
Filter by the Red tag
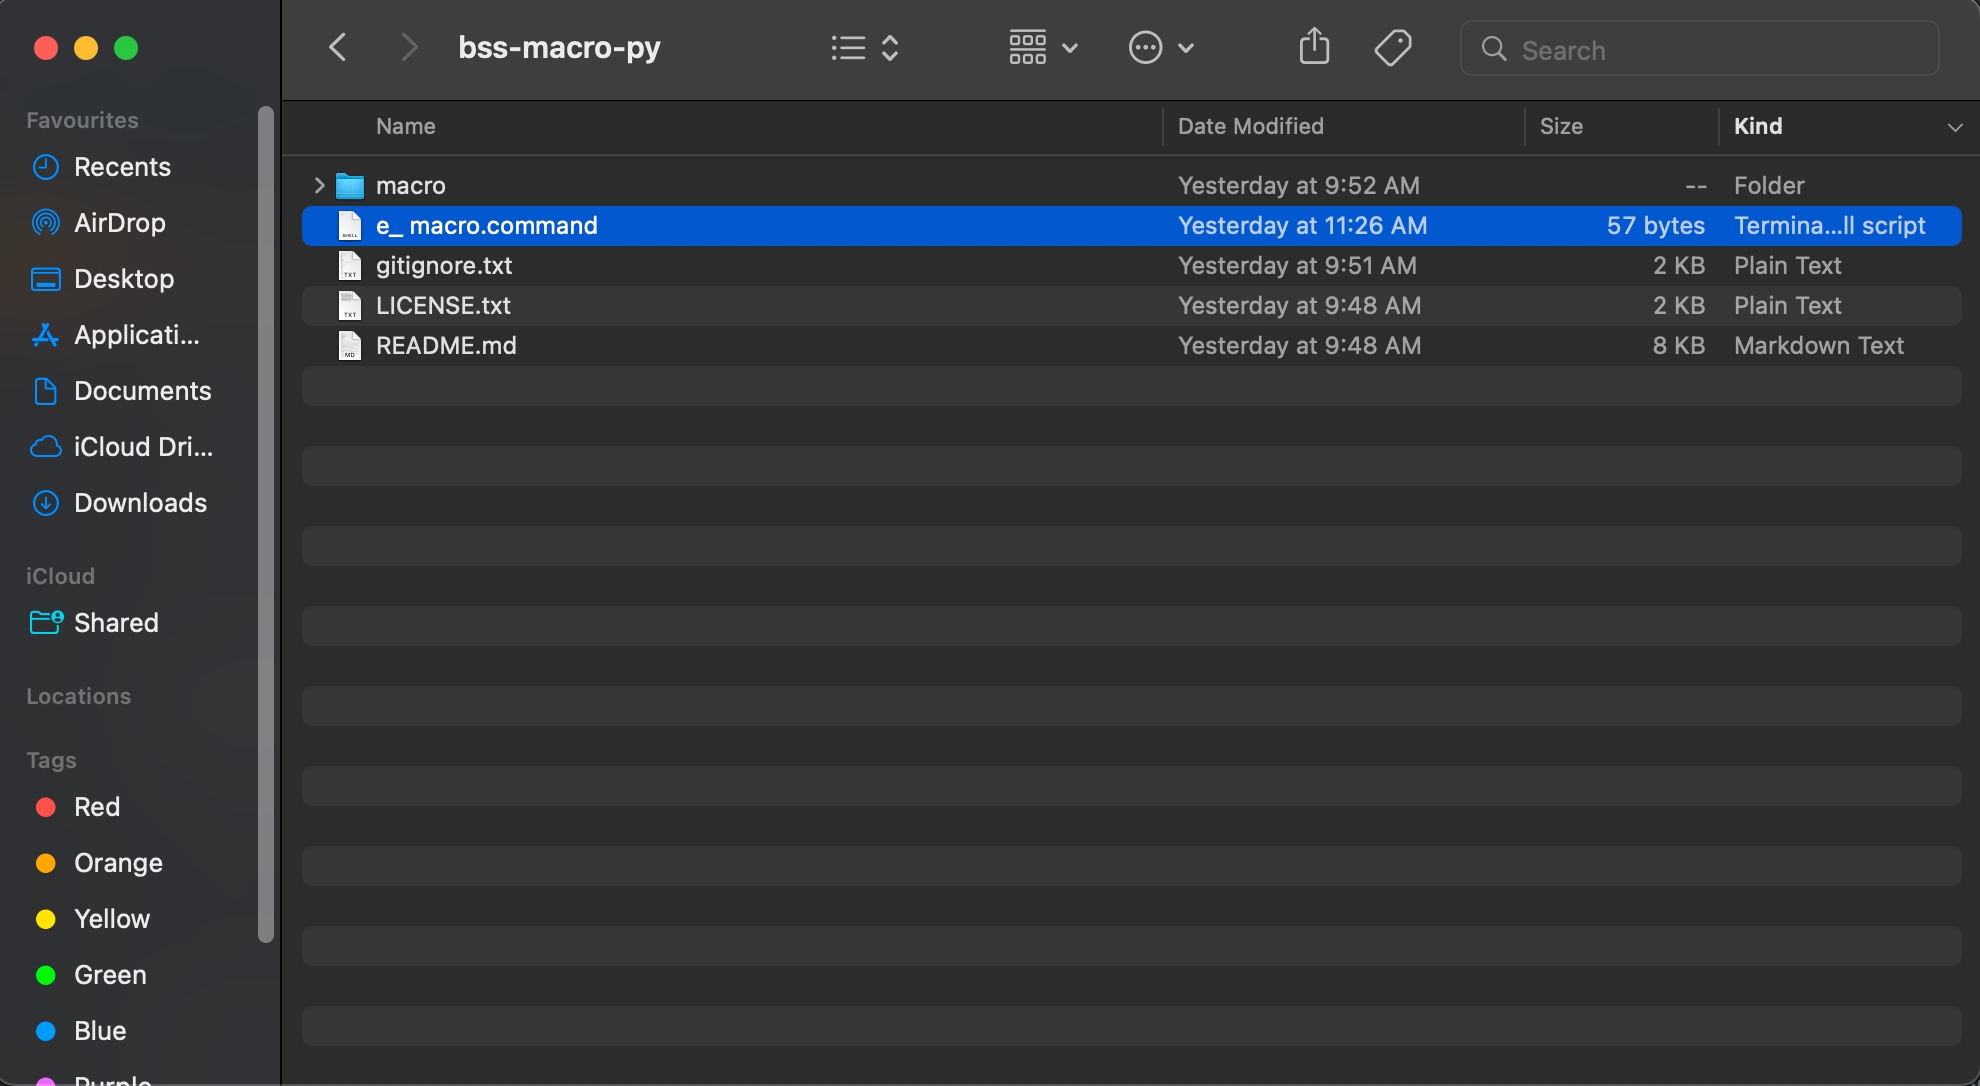point(96,807)
